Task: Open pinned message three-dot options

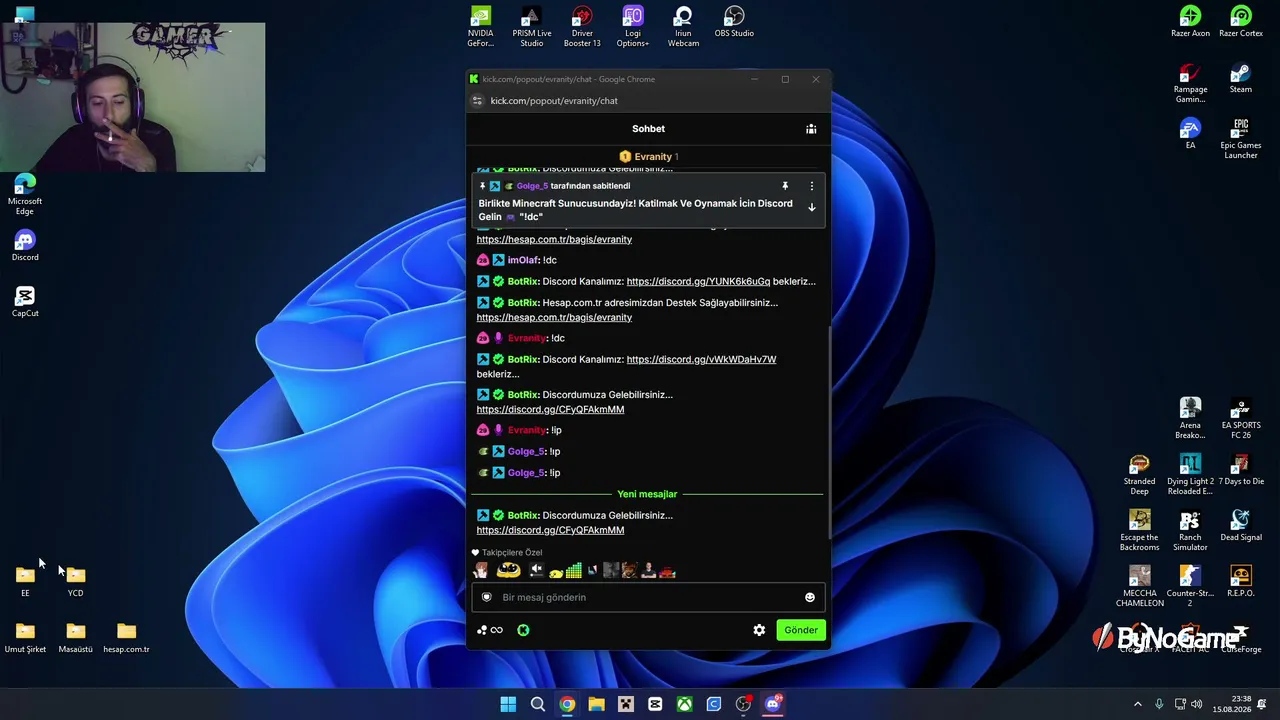Action: pyautogui.click(x=812, y=186)
